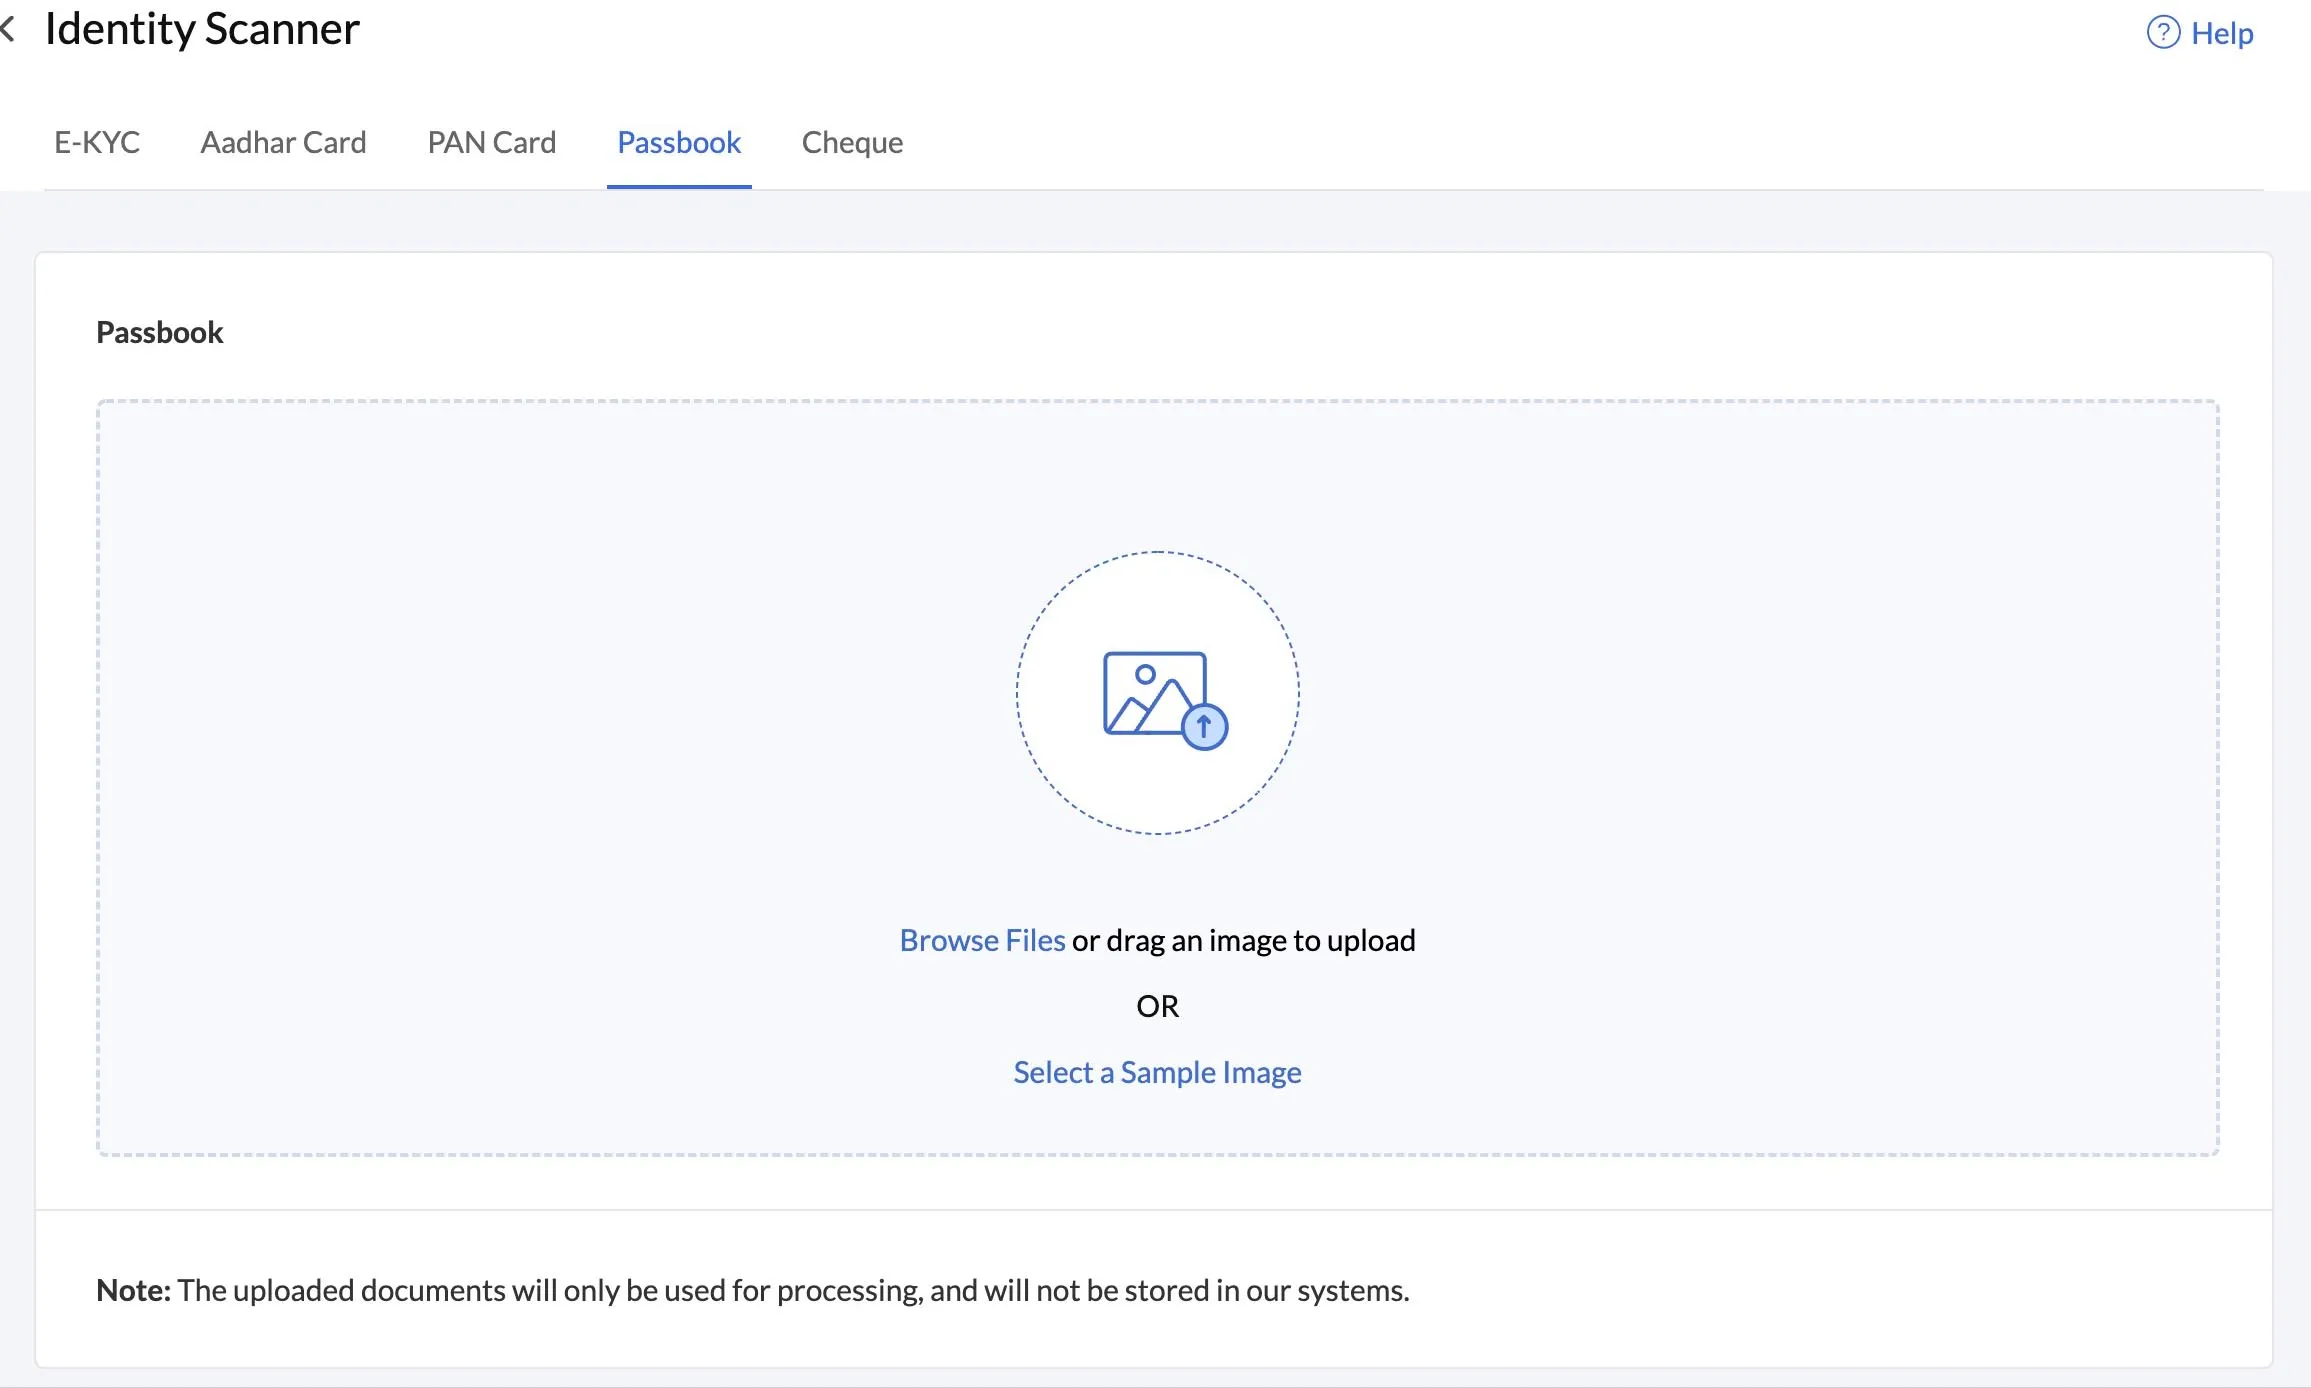Click the empty dashed upload drop zone
2311x1388 pixels.
[x=1158, y=778]
